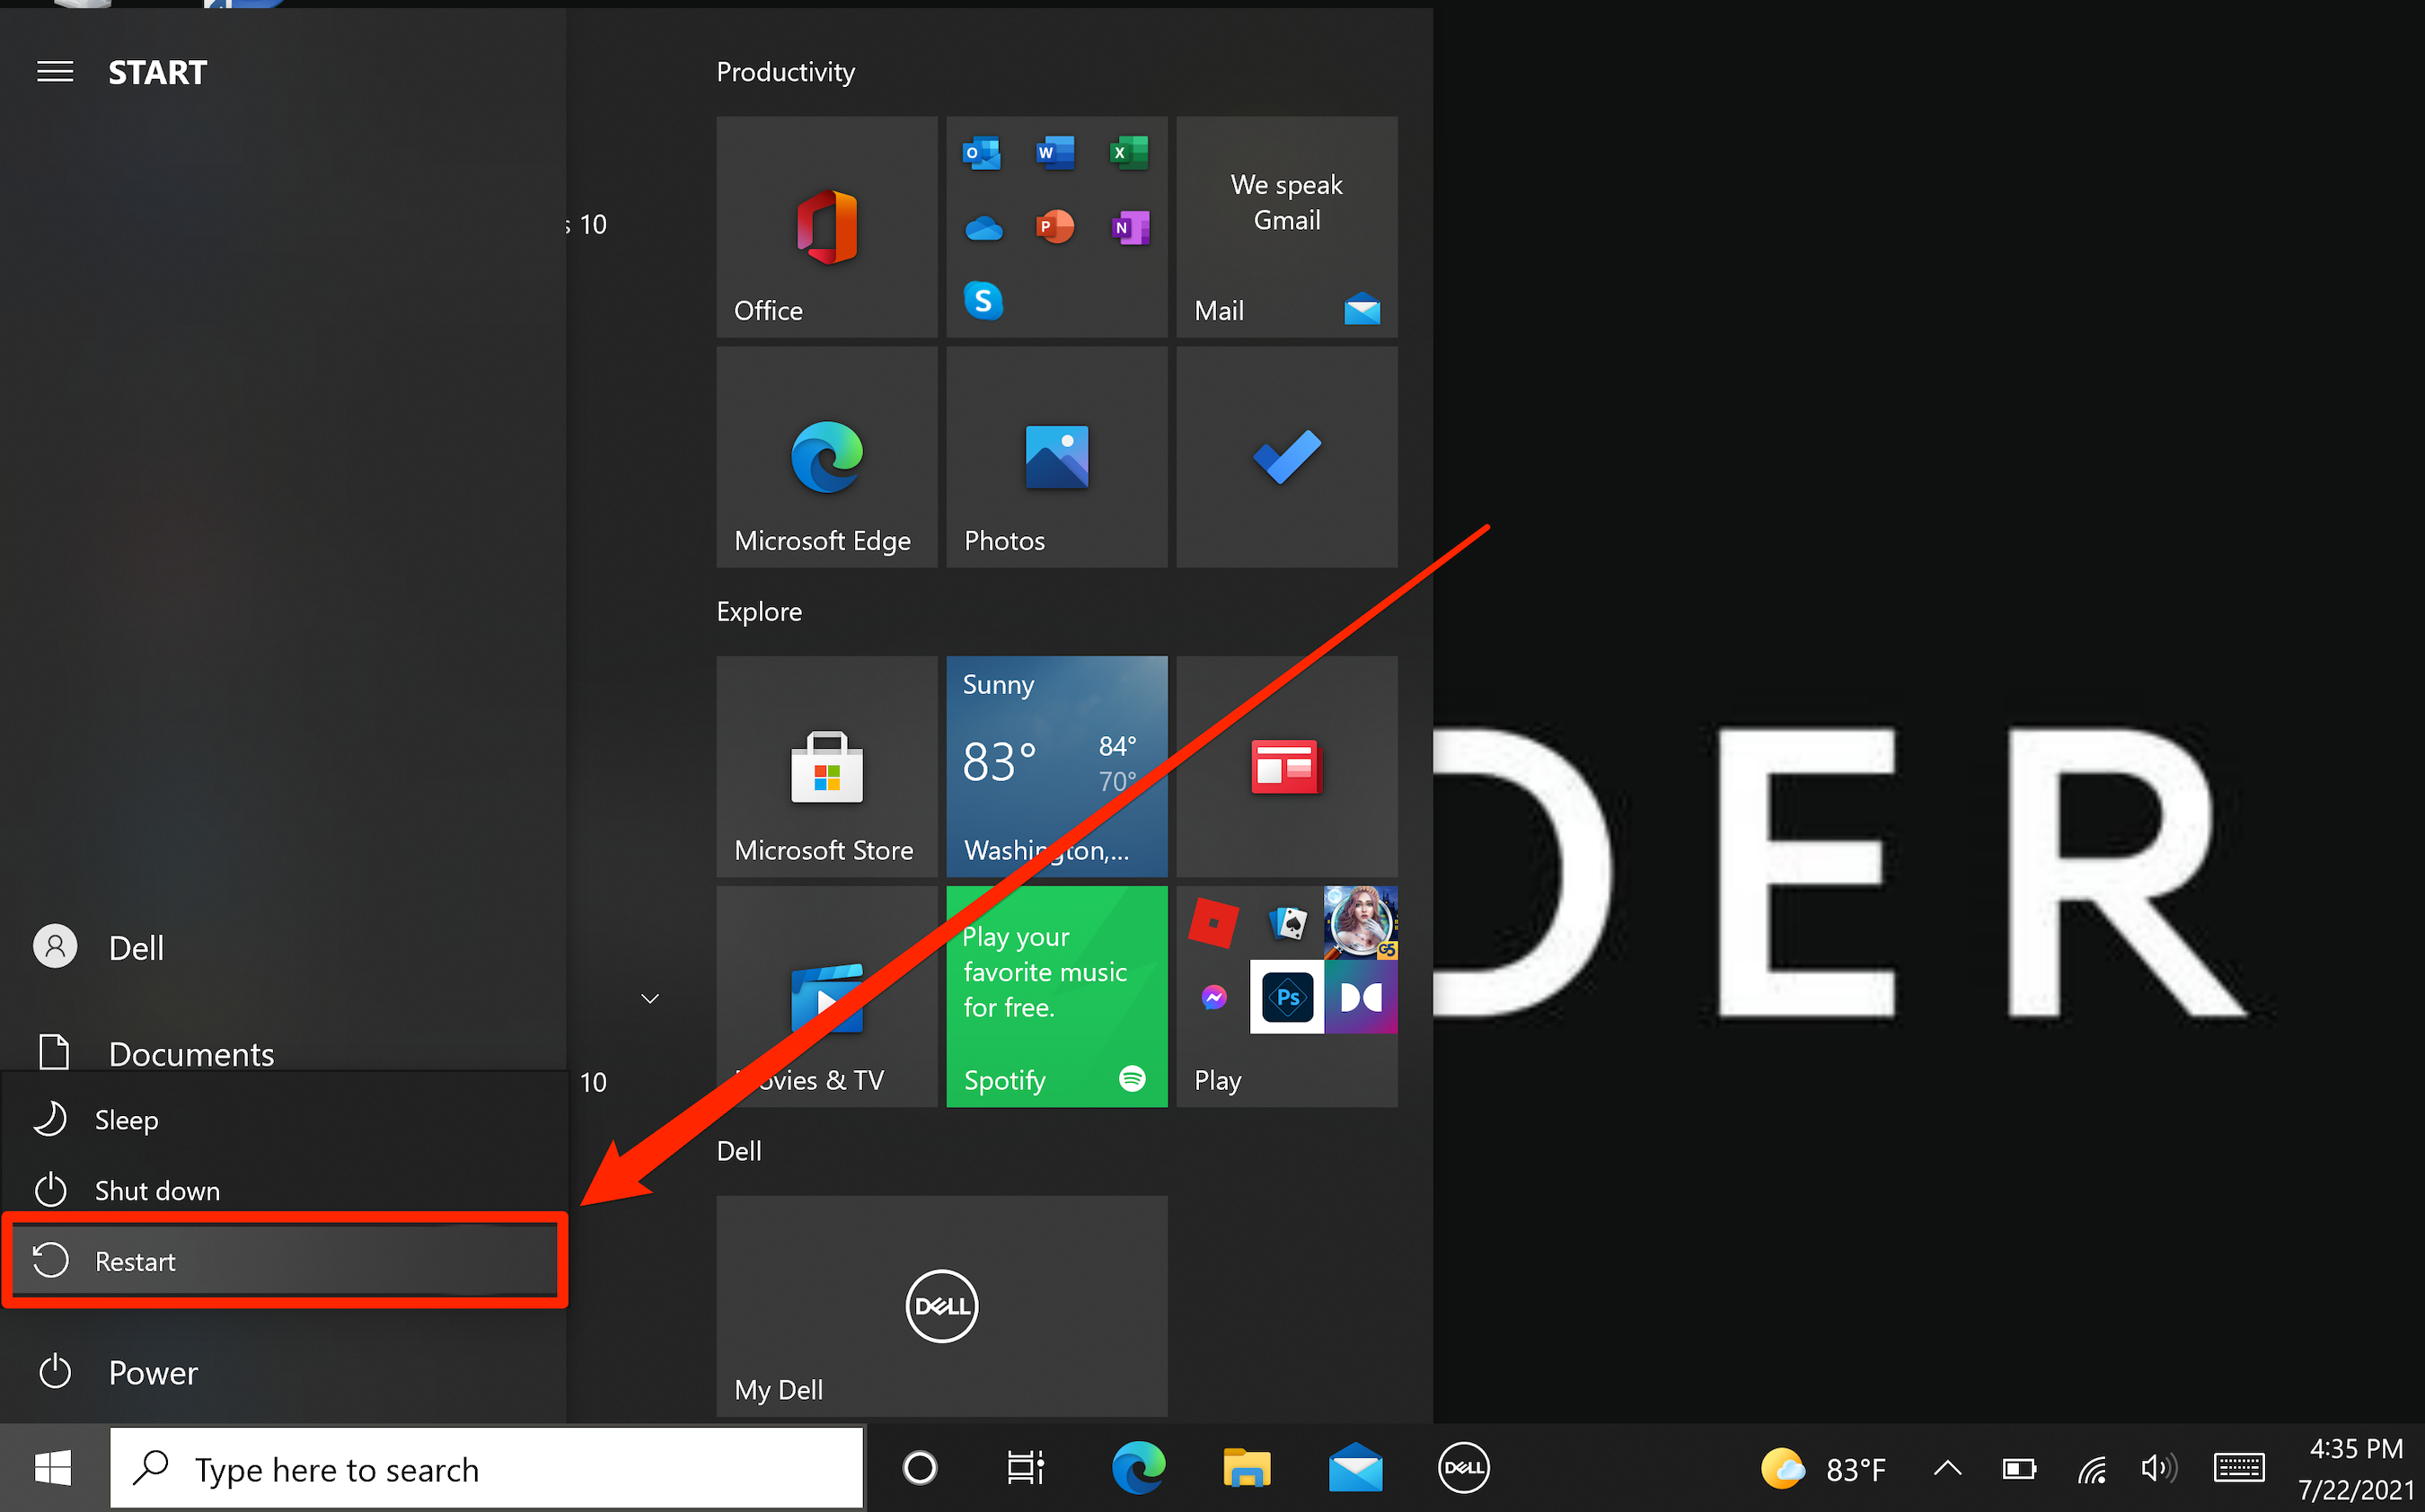
Task: Open Solitaire cards in the Play folder
Action: tap(1288, 922)
